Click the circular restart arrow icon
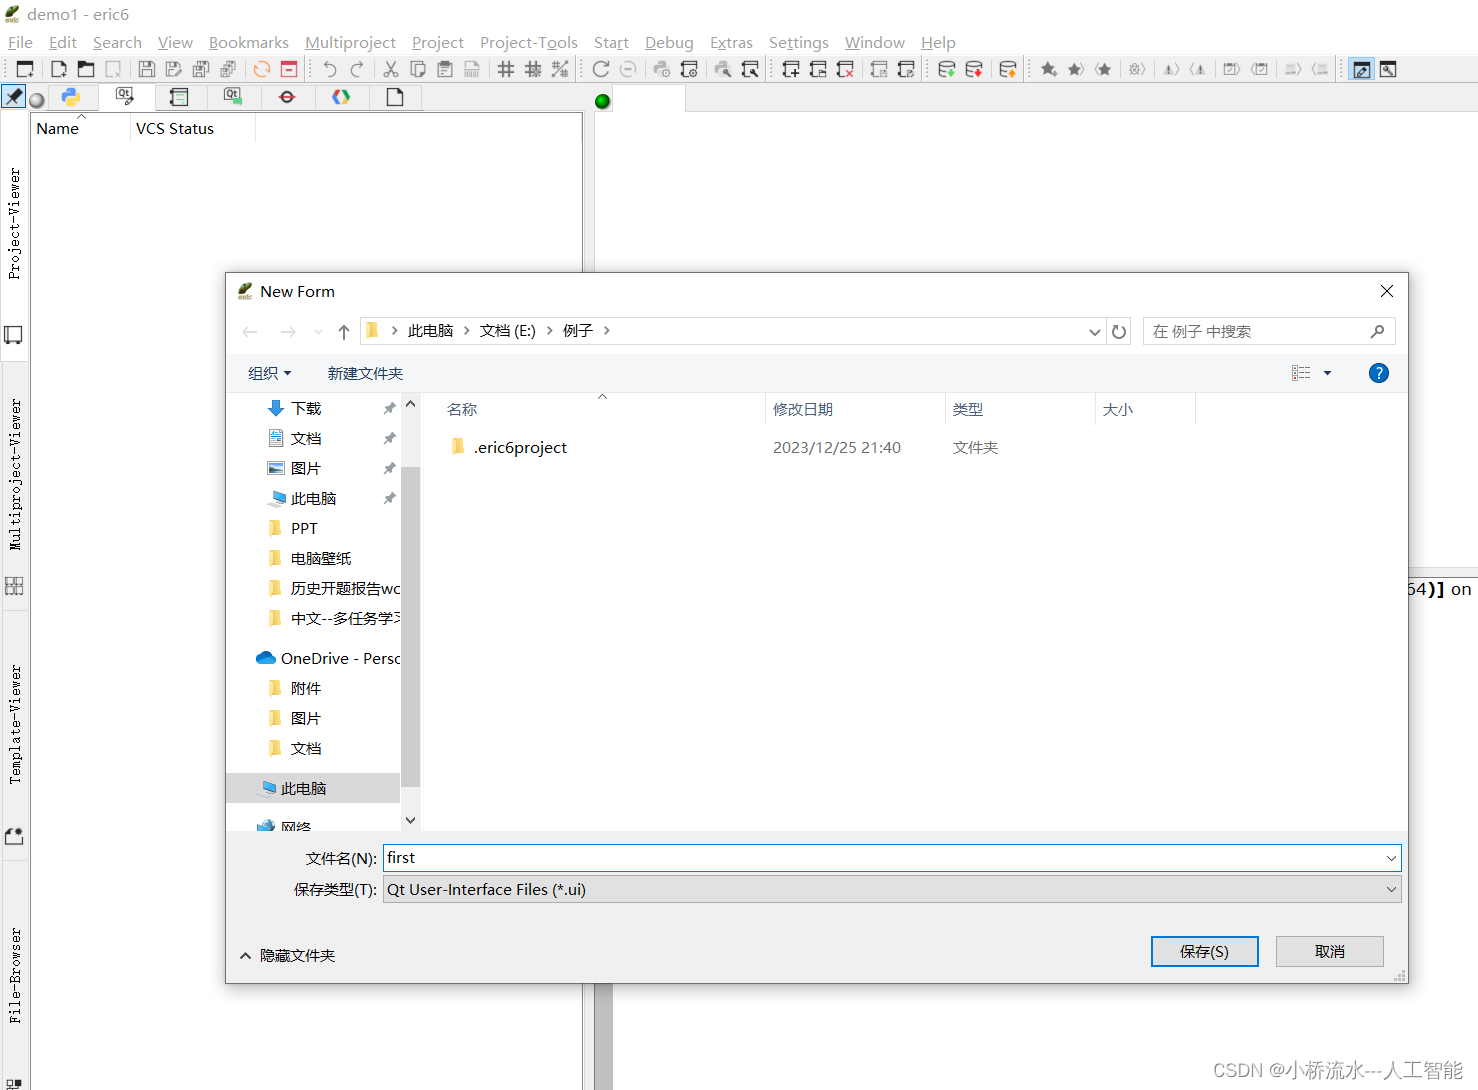The width and height of the screenshot is (1478, 1090). tap(601, 69)
